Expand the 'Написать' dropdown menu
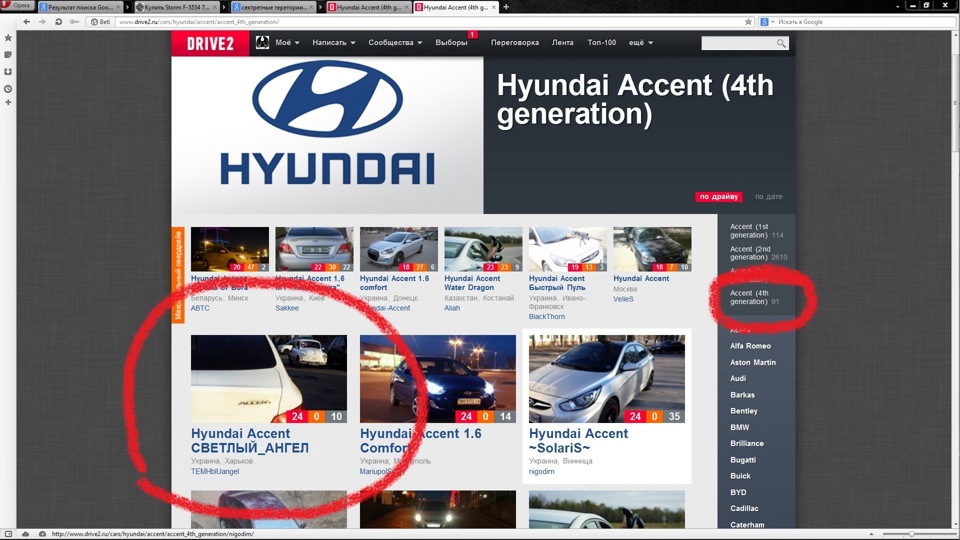The width and height of the screenshot is (960, 540). click(334, 43)
